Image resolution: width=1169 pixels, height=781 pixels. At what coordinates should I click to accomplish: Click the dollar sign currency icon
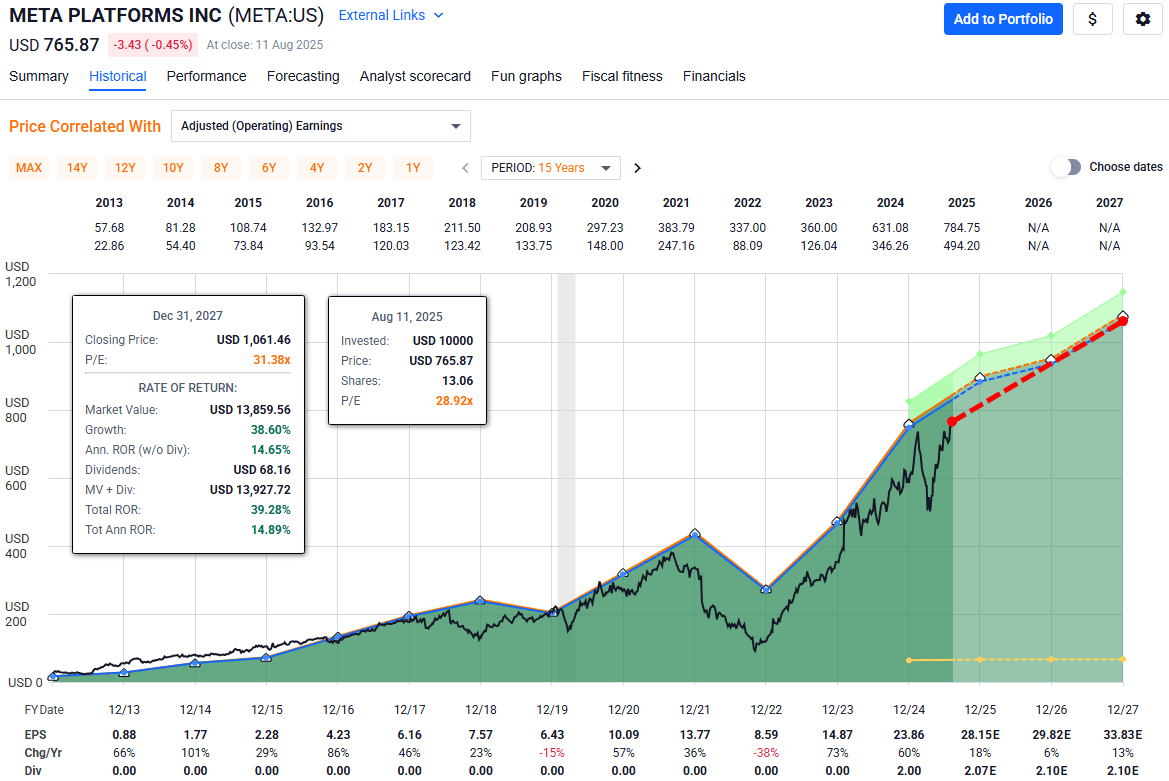coord(1092,19)
